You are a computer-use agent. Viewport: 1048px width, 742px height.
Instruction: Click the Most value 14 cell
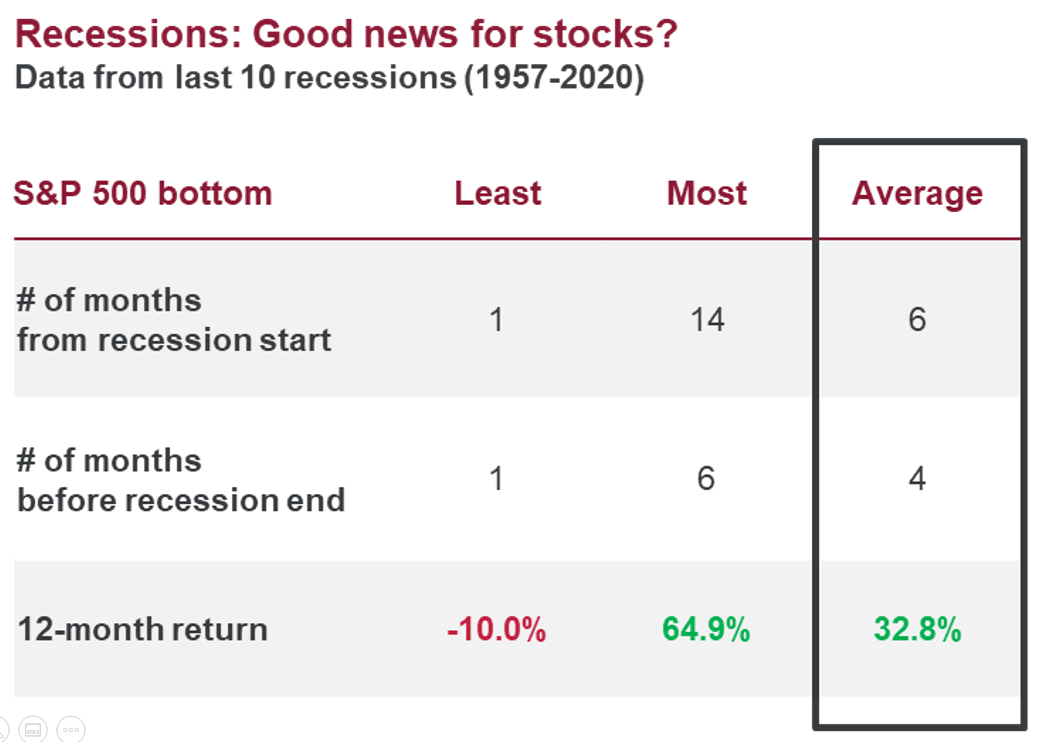706,320
